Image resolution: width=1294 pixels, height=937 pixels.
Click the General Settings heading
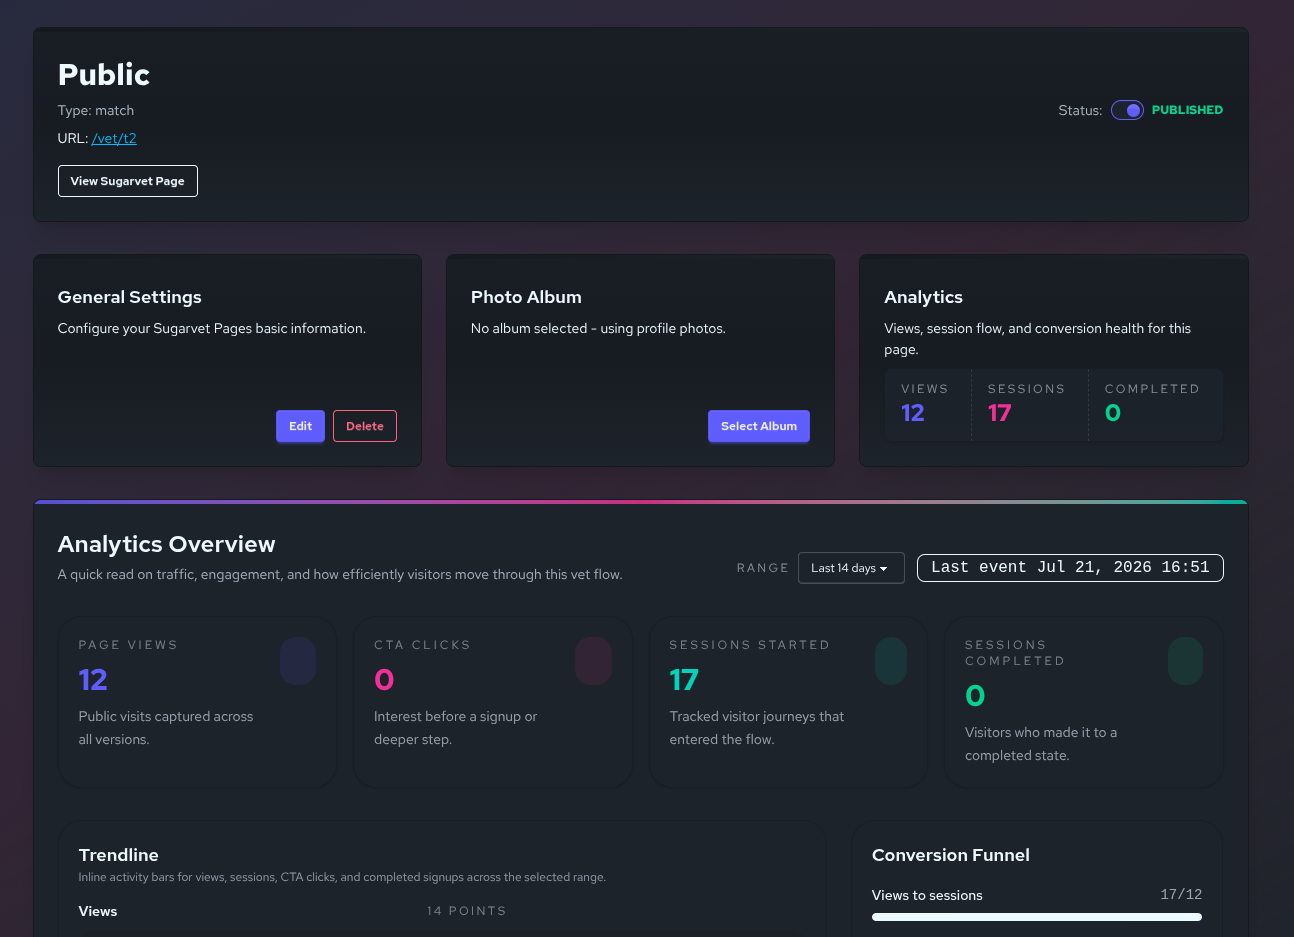(130, 297)
